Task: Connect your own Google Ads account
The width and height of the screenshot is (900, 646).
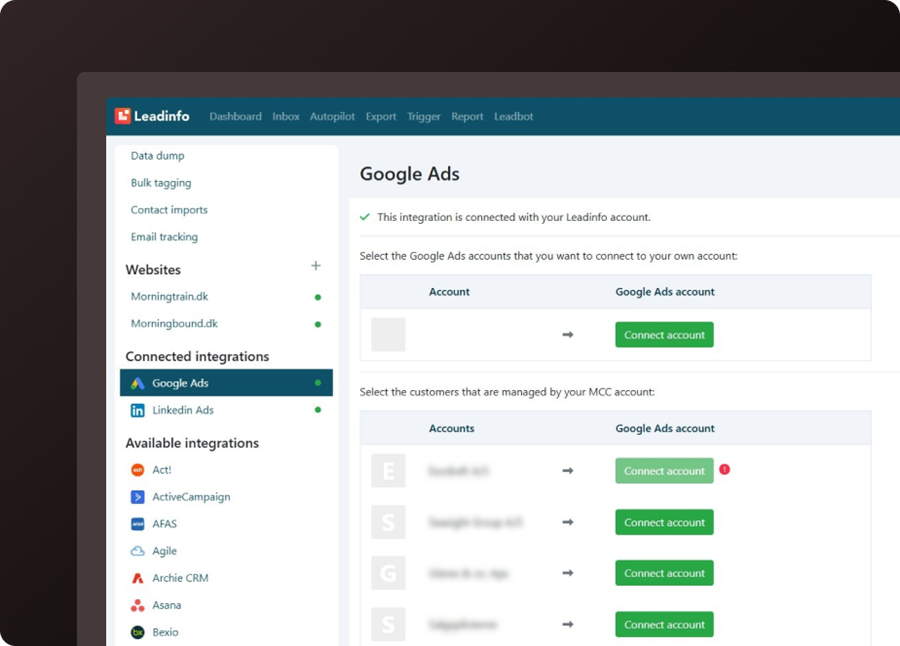Action: (664, 335)
